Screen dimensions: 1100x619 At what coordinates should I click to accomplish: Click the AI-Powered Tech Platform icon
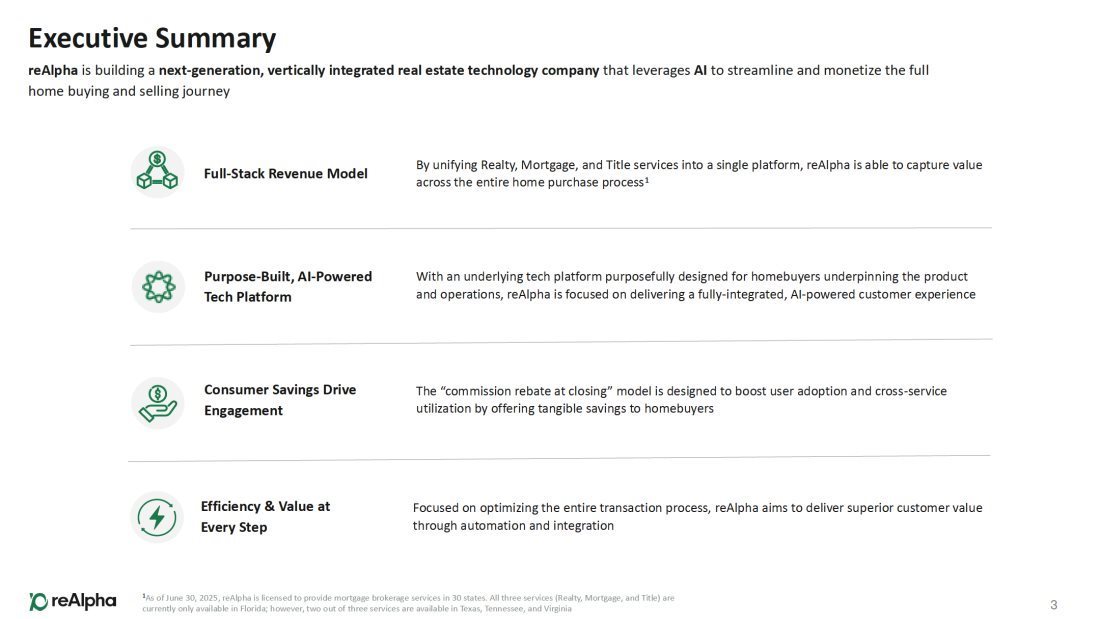click(158, 287)
